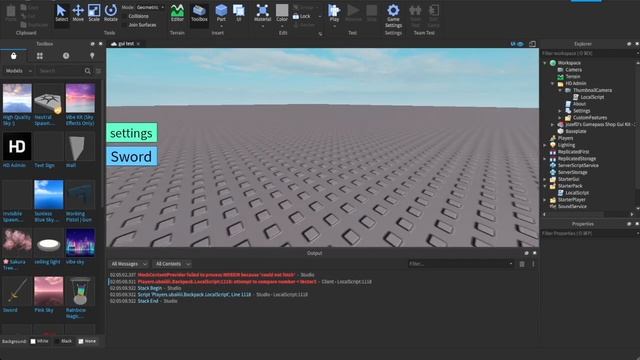Click the Sword GUI button in viewport

click(x=131, y=157)
